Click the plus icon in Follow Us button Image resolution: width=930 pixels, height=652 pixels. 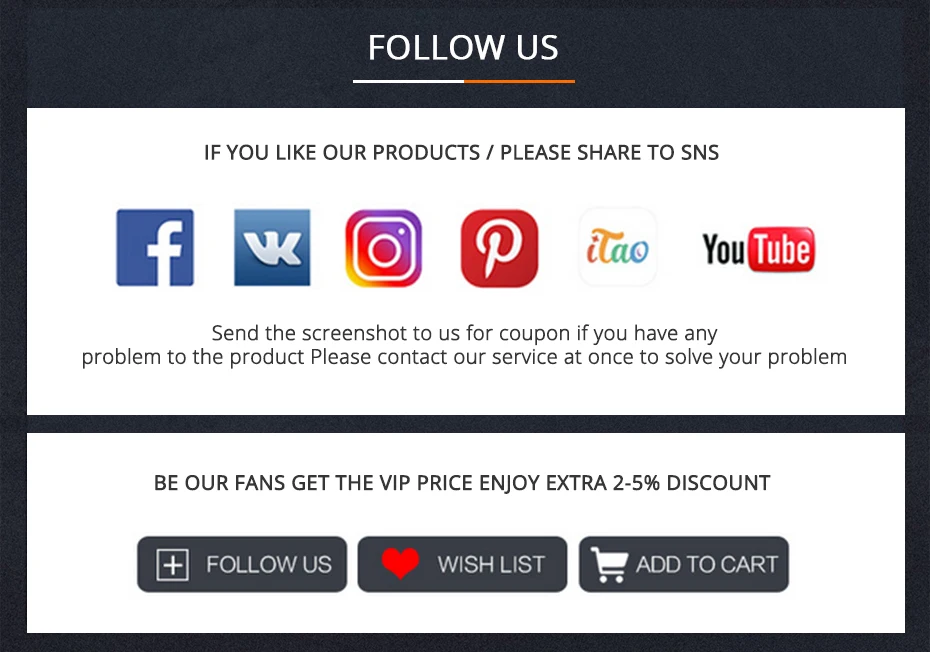[x=173, y=564]
